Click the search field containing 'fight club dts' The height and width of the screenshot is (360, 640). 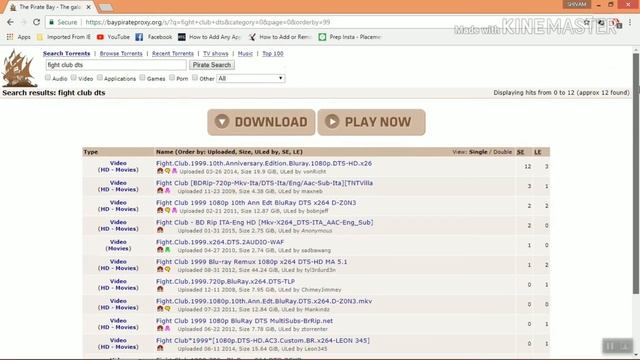click(x=116, y=65)
